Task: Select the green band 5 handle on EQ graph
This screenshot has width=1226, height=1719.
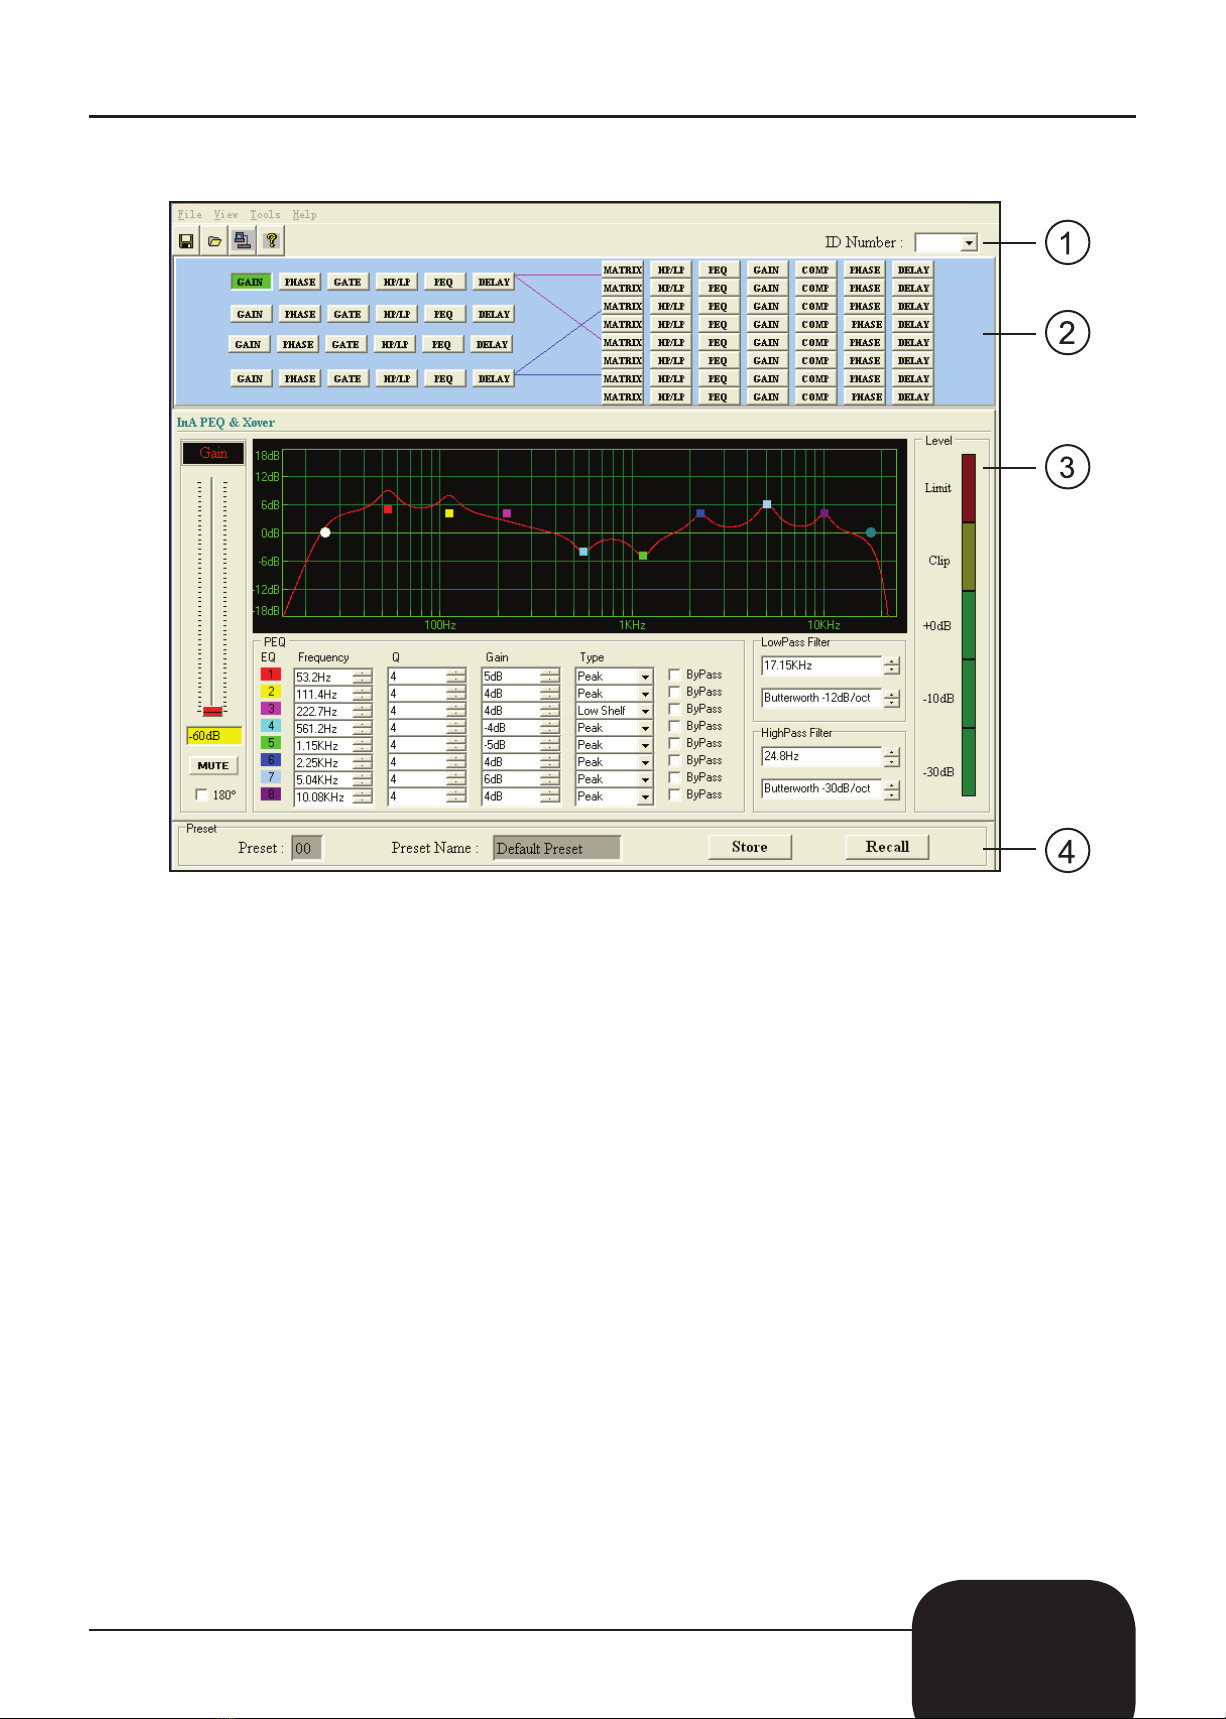Action: (x=643, y=555)
